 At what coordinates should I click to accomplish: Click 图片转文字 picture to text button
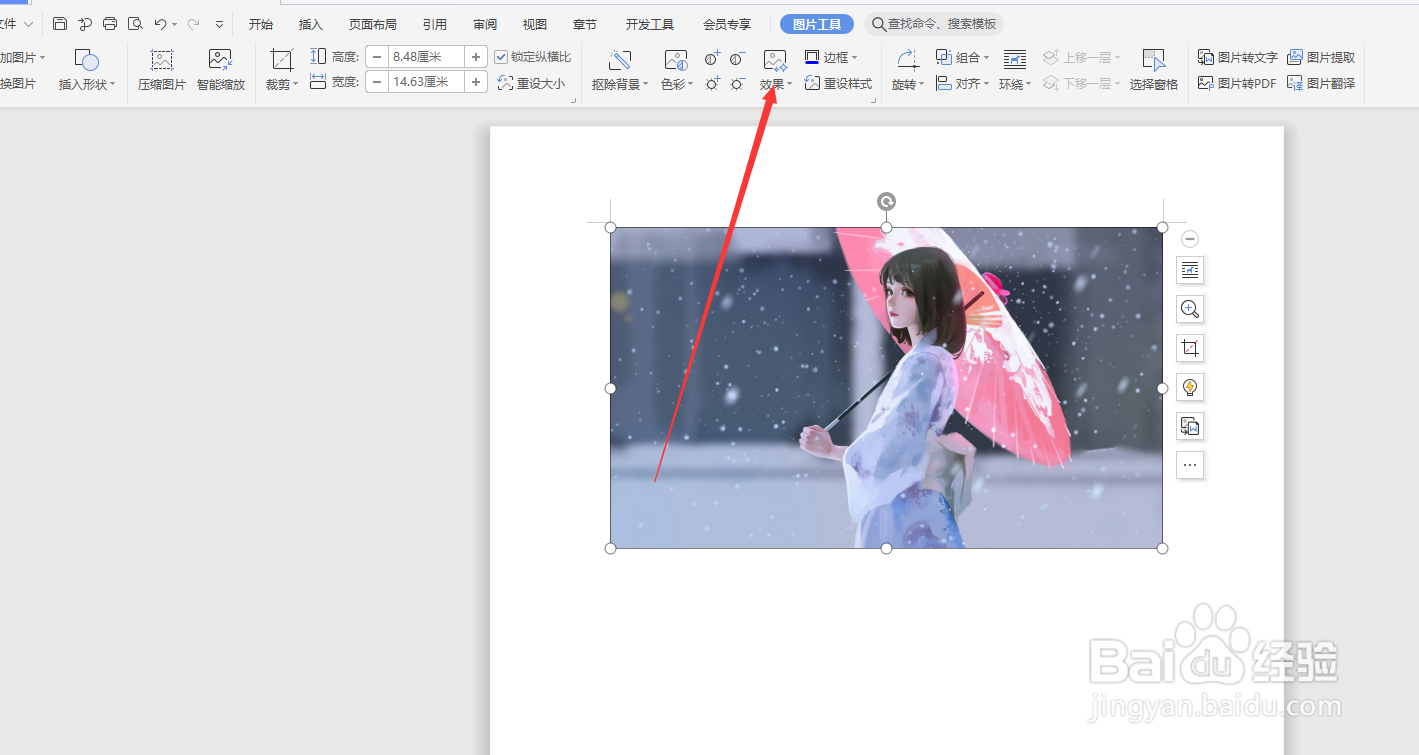point(1238,58)
